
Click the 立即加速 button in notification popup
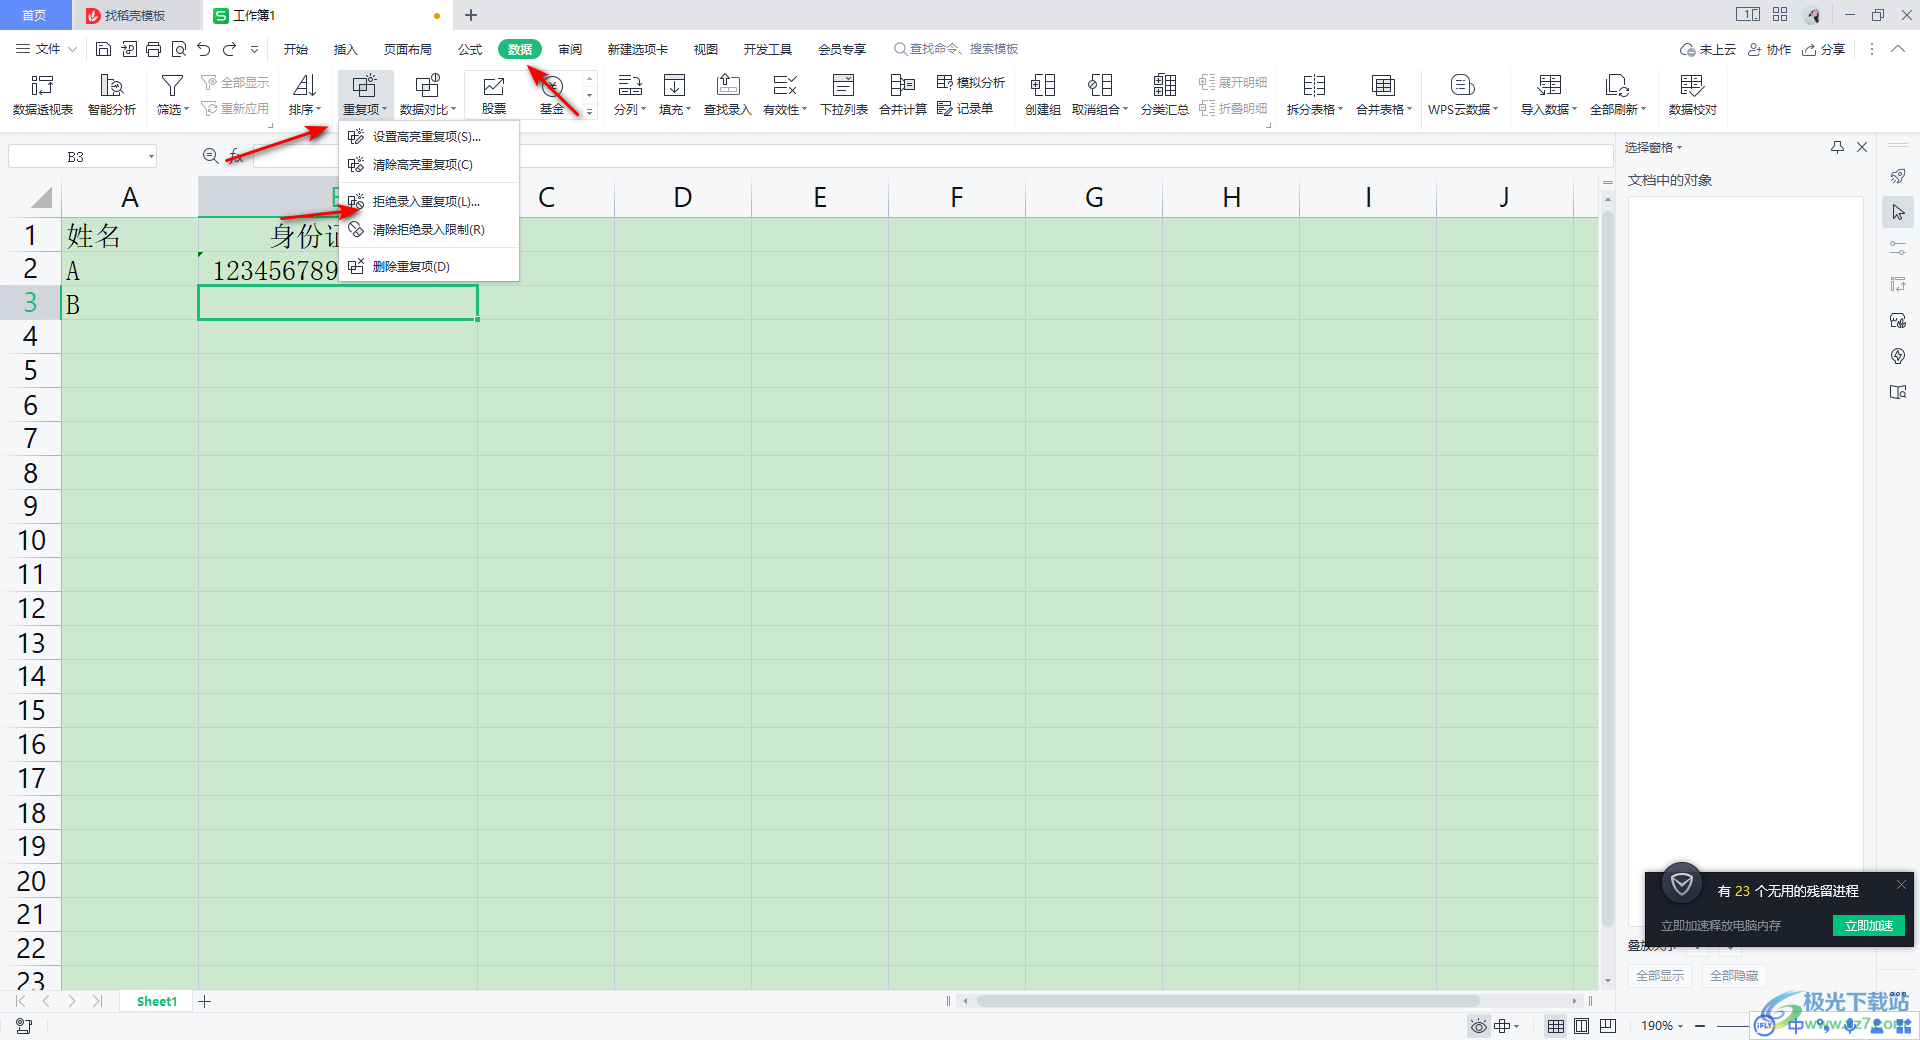(x=1868, y=925)
